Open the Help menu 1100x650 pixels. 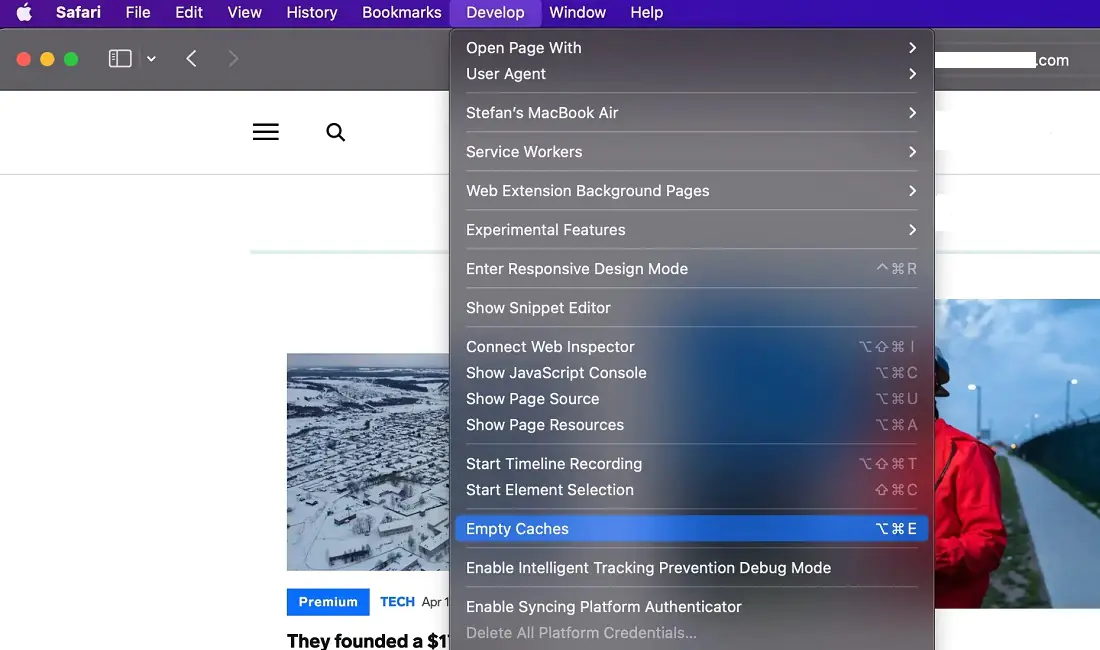point(646,13)
